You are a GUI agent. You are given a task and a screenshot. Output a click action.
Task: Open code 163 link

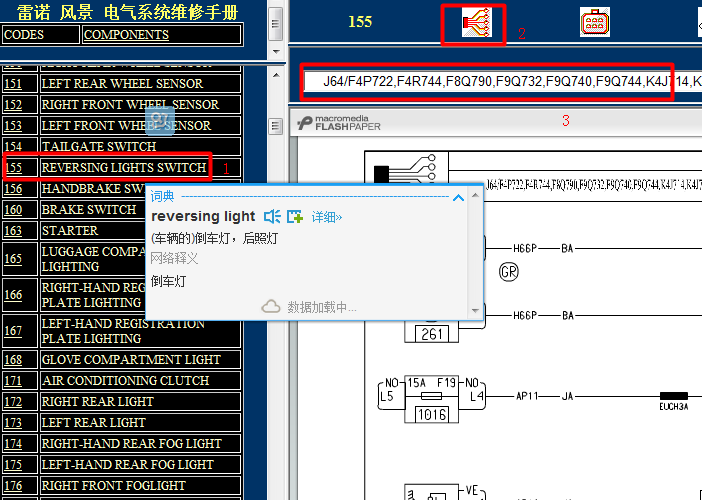[13, 231]
